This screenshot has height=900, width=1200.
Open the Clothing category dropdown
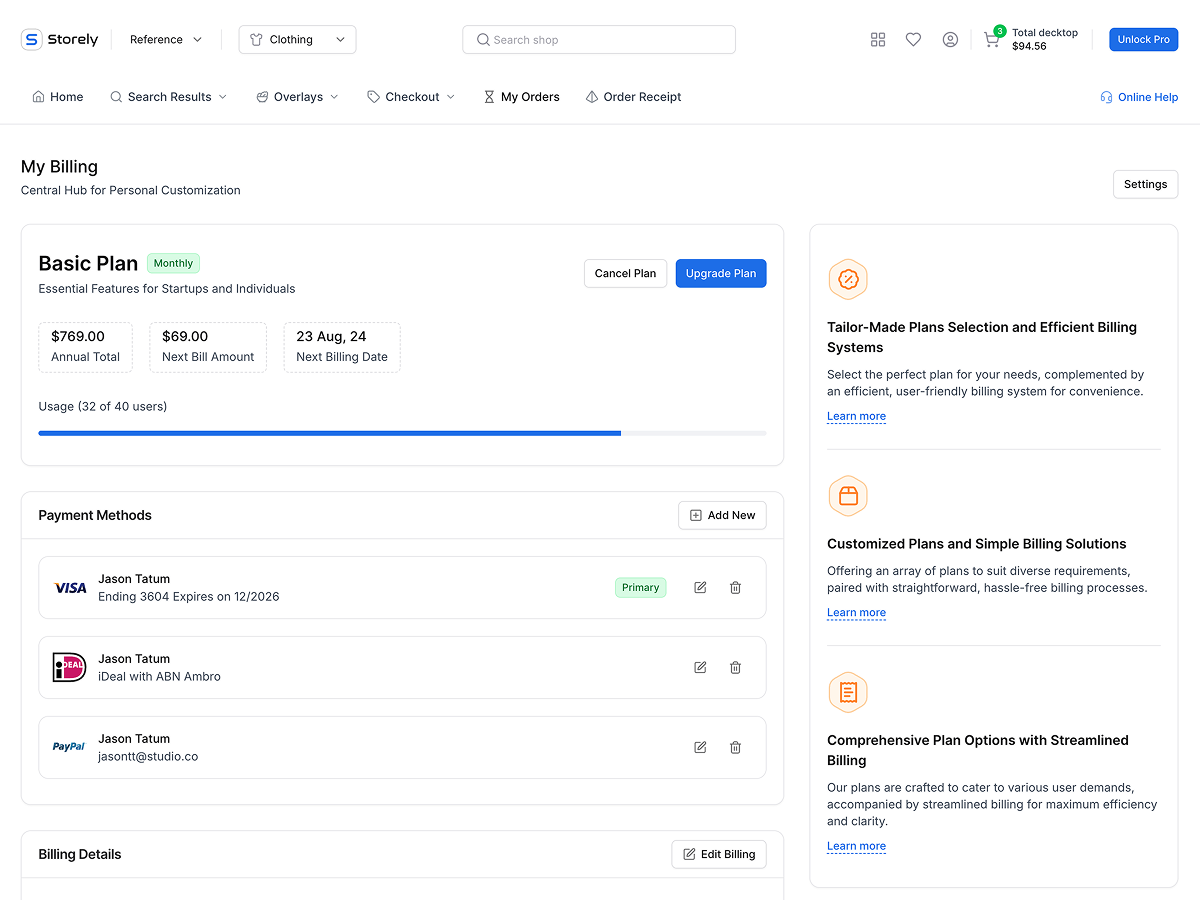(x=297, y=40)
